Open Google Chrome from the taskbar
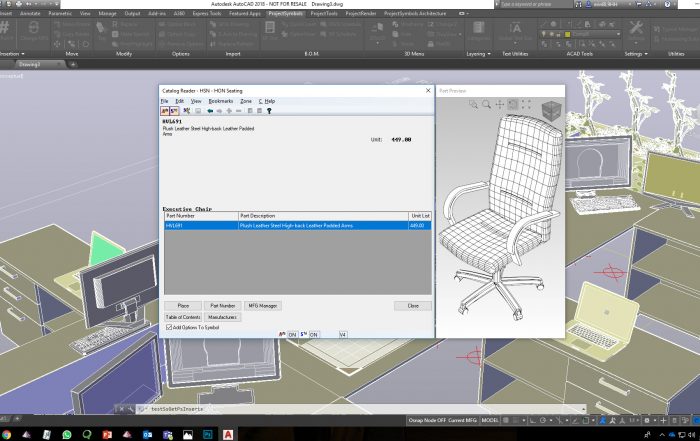 coord(6,434)
